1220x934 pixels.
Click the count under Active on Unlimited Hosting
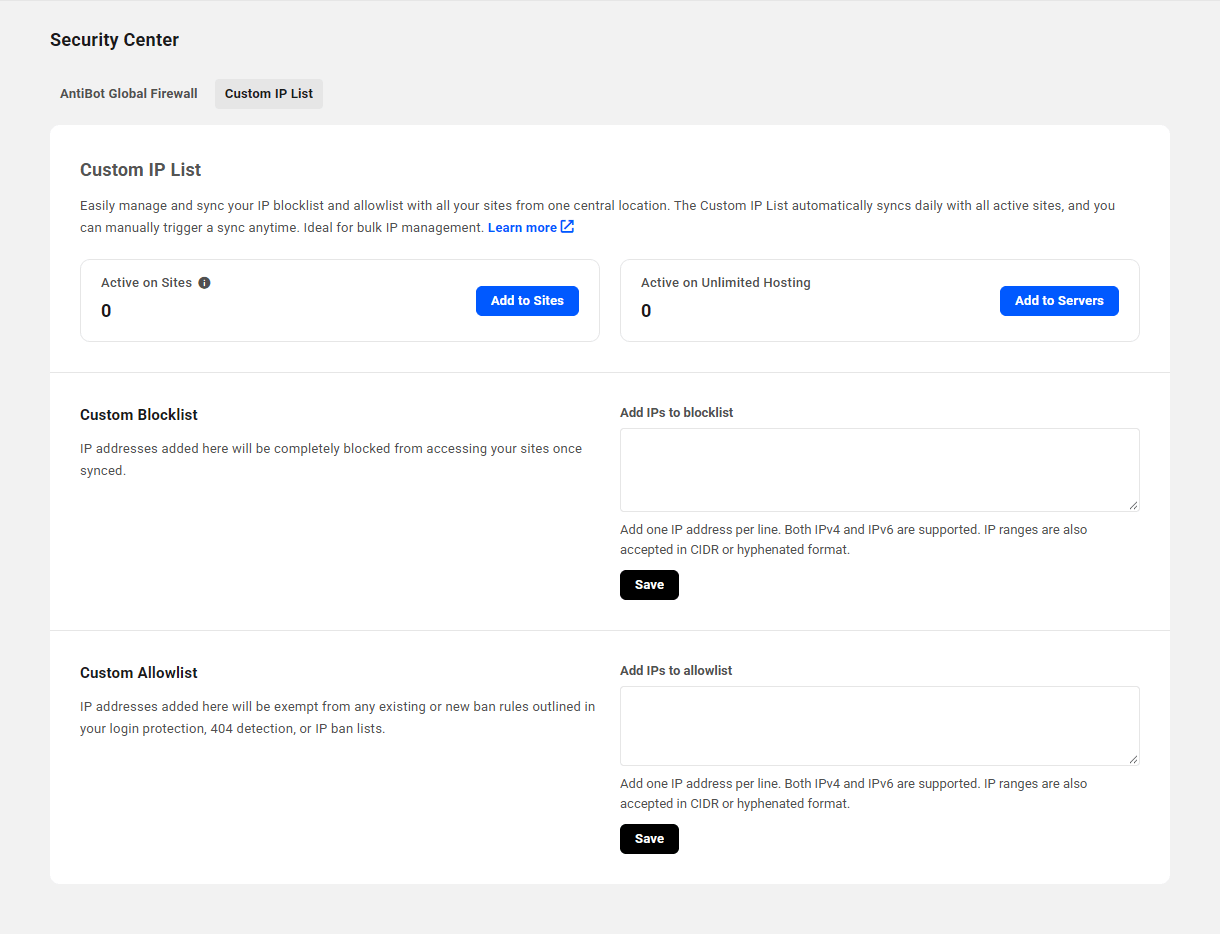[646, 311]
